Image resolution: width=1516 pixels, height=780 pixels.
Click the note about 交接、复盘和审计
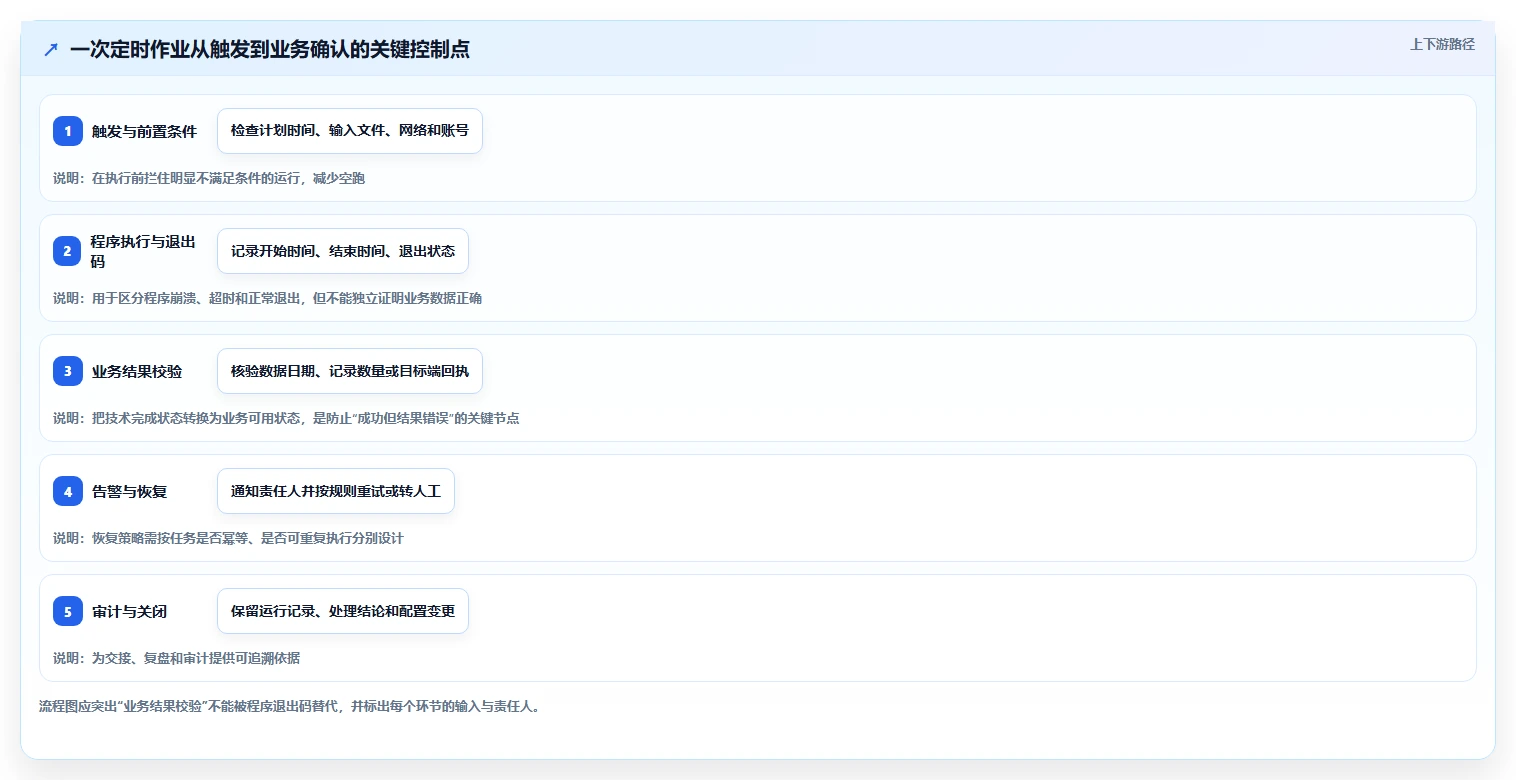(x=176, y=658)
